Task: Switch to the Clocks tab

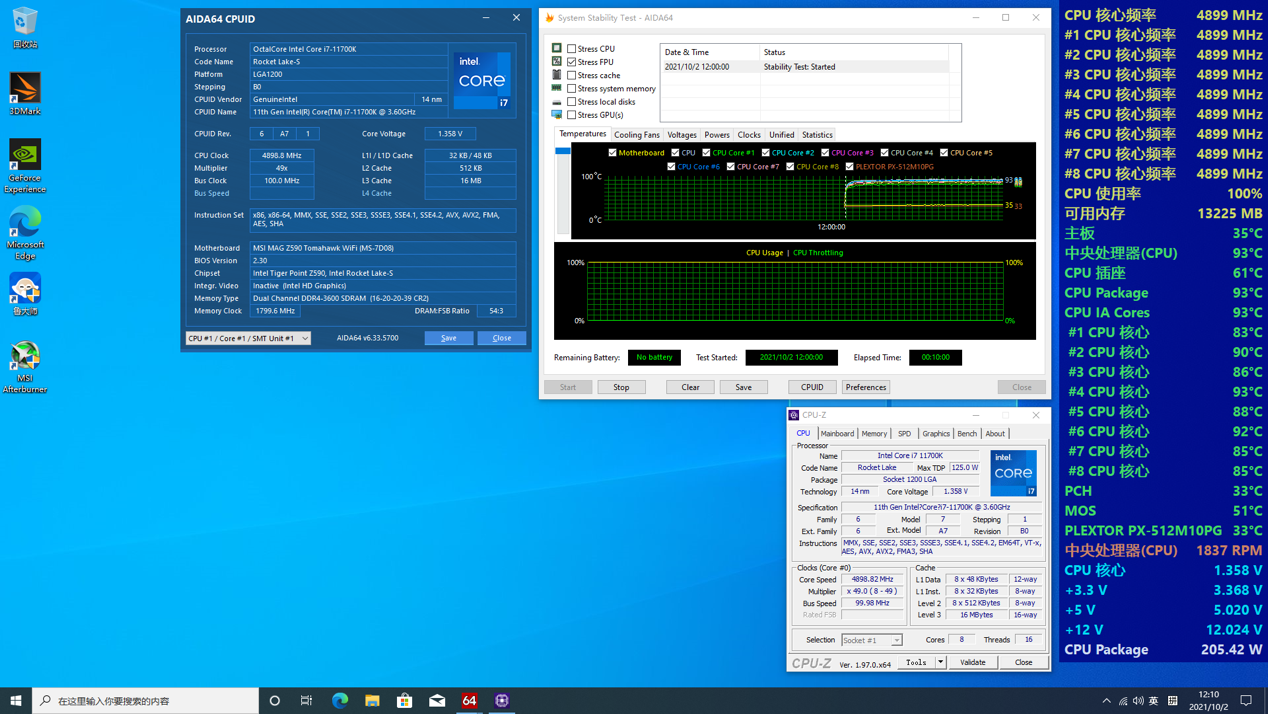Action: [x=749, y=135]
